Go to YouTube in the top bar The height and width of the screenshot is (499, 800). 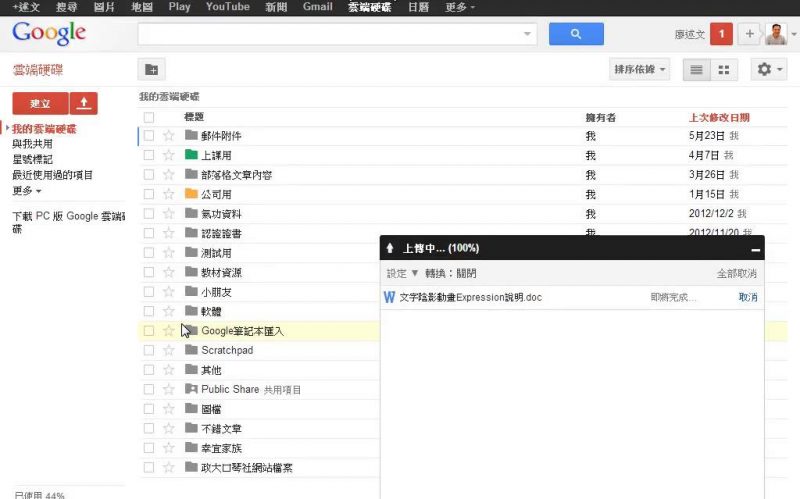coord(227,7)
